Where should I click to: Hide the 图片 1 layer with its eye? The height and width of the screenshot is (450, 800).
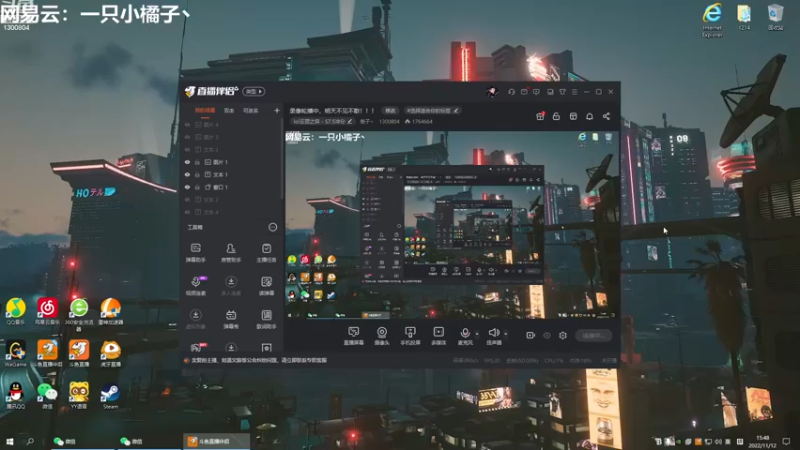187,162
